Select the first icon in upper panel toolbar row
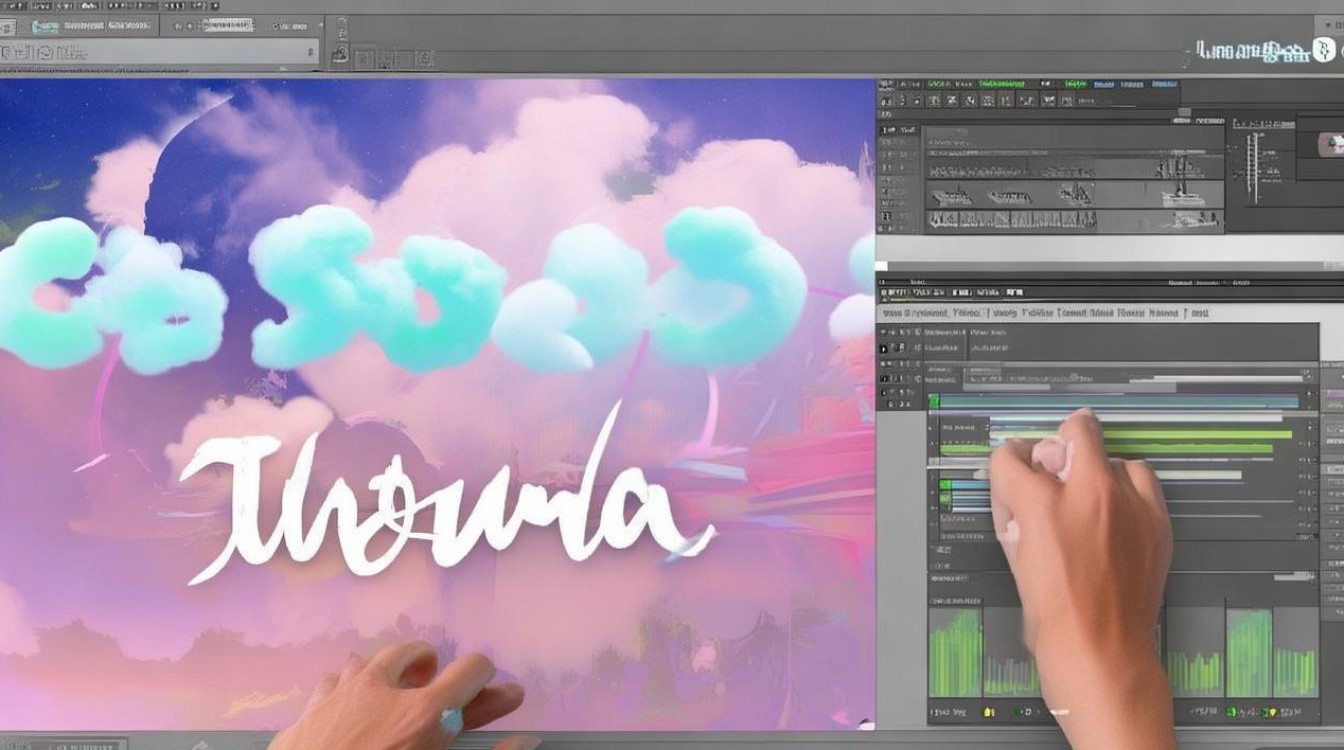The image size is (1344, 750). pos(886,101)
